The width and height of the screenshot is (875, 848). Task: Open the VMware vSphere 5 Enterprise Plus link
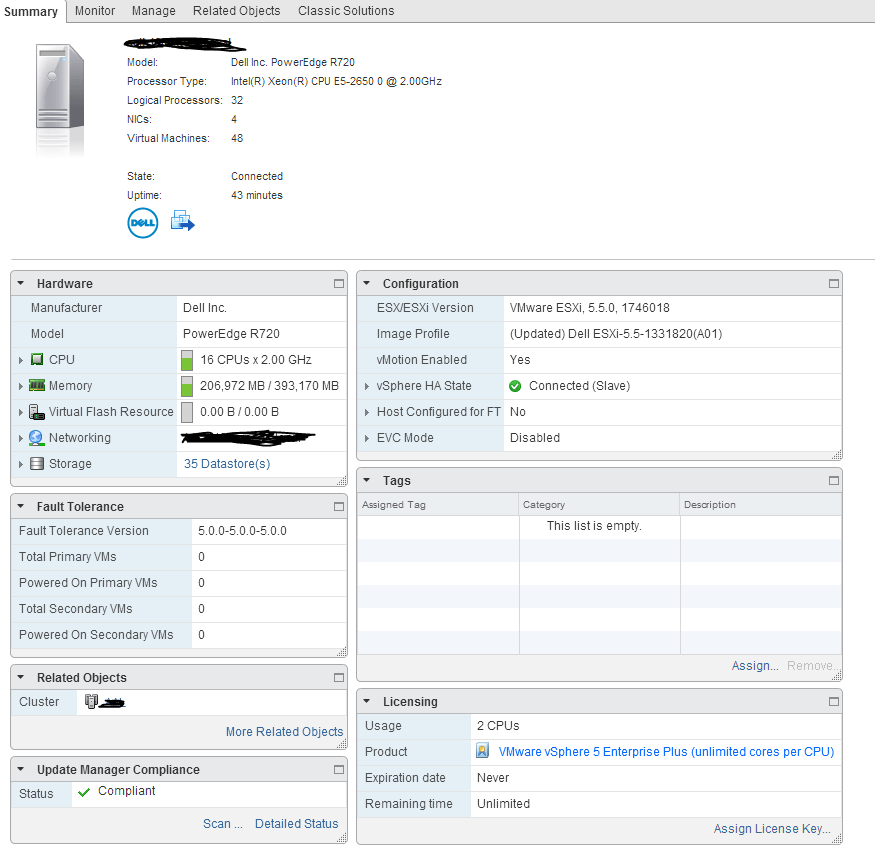coord(666,751)
